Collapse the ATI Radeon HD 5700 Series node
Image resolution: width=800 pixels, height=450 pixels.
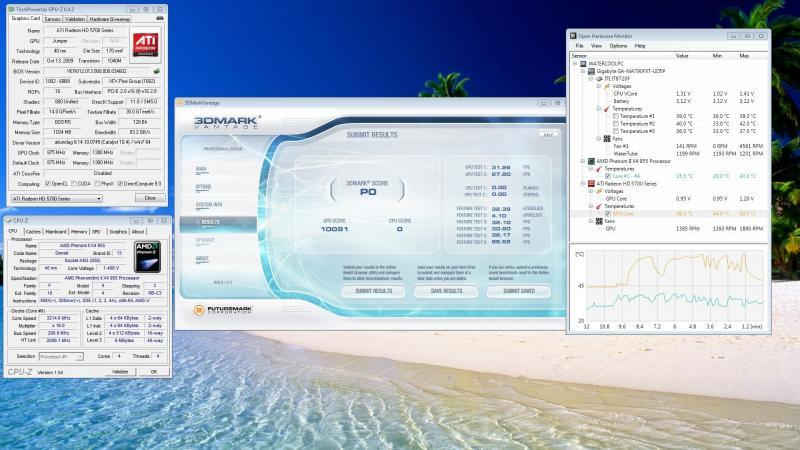click(583, 184)
